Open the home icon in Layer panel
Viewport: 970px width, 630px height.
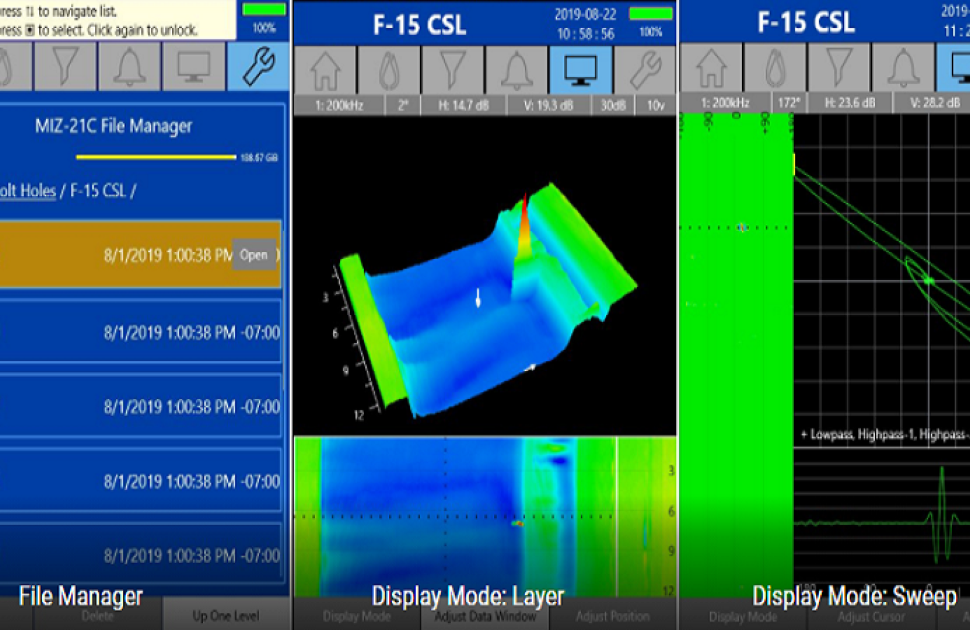click(x=324, y=70)
